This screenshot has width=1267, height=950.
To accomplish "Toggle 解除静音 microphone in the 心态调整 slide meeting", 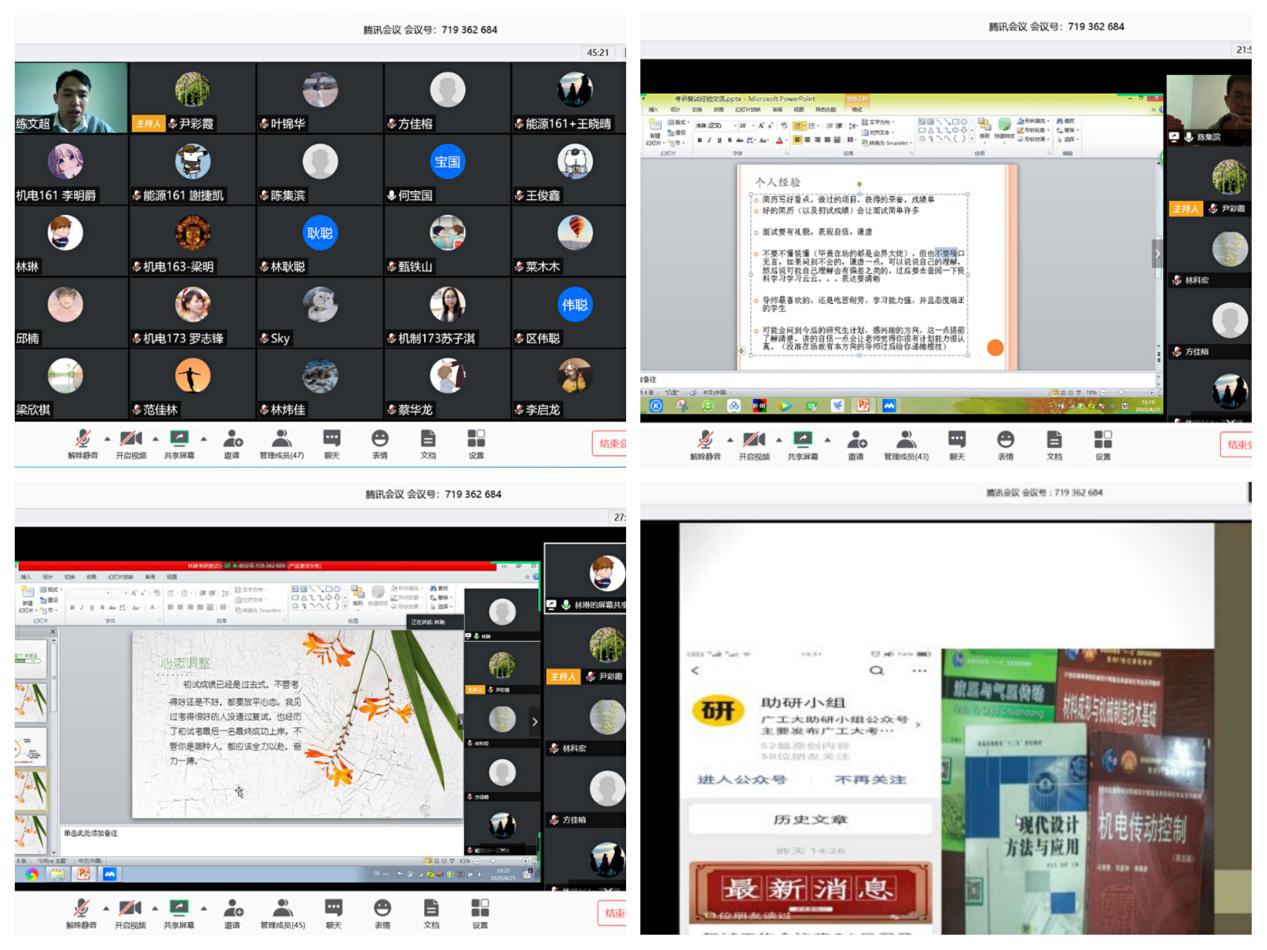I will click(x=82, y=910).
